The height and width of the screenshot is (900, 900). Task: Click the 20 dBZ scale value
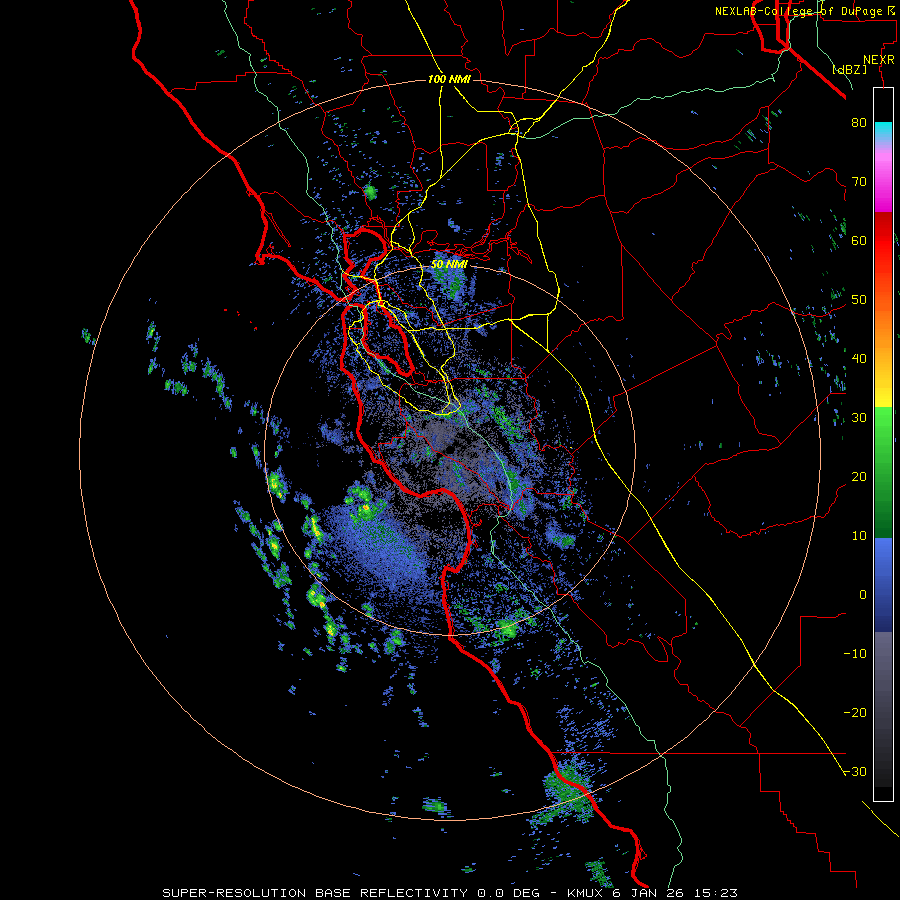pyautogui.click(x=859, y=478)
